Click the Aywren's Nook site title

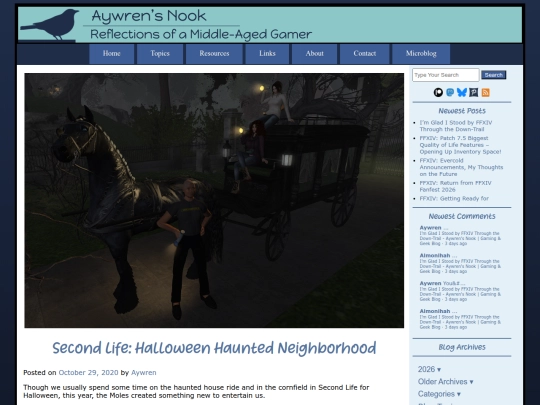(149, 16)
